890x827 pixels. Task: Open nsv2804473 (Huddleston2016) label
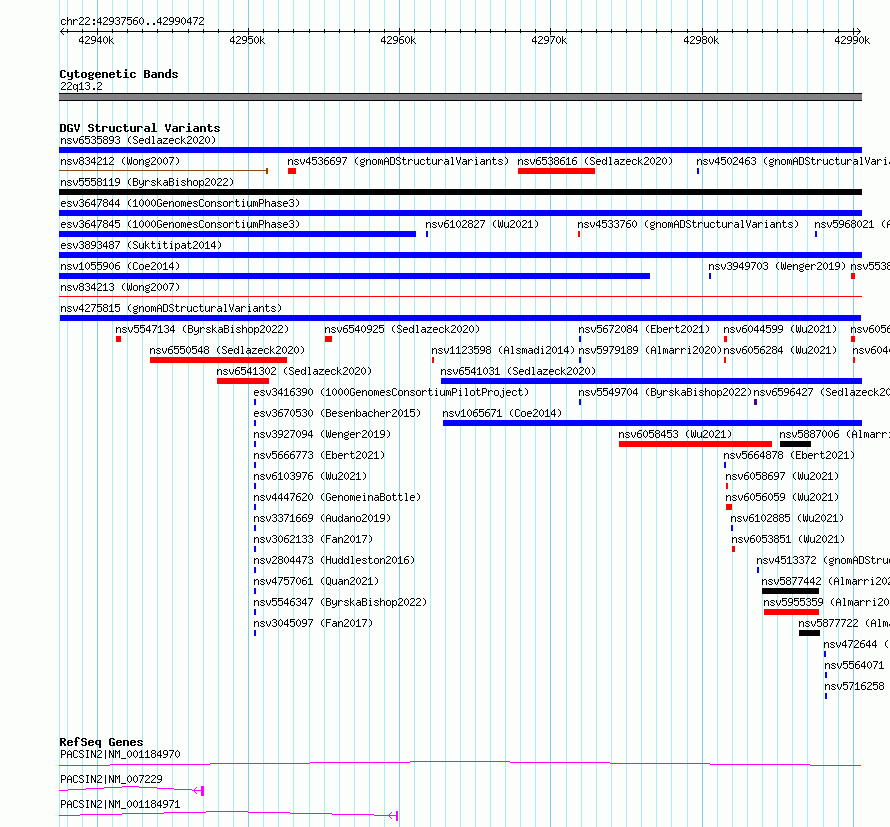point(334,560)
